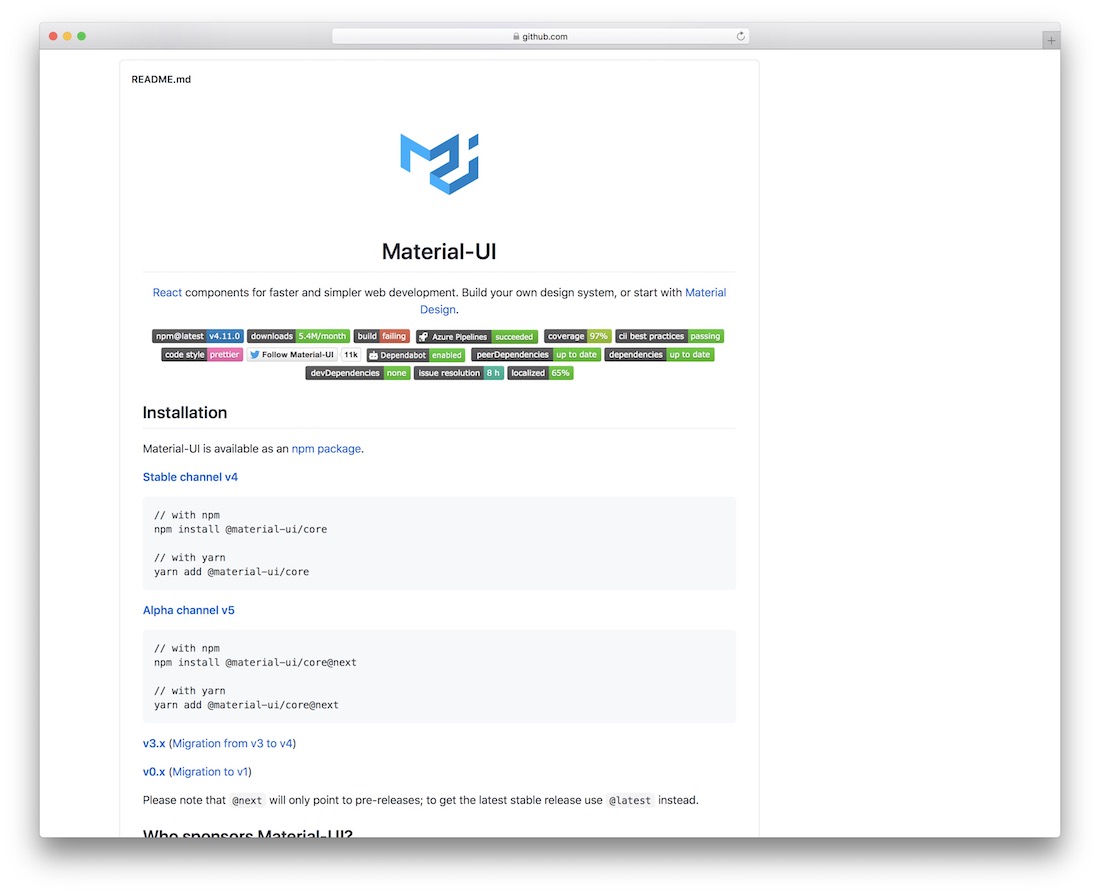Viewport: 1100px width, 894px height.
Task: Click the github.com address bar
Action: (x=540, y=36)
